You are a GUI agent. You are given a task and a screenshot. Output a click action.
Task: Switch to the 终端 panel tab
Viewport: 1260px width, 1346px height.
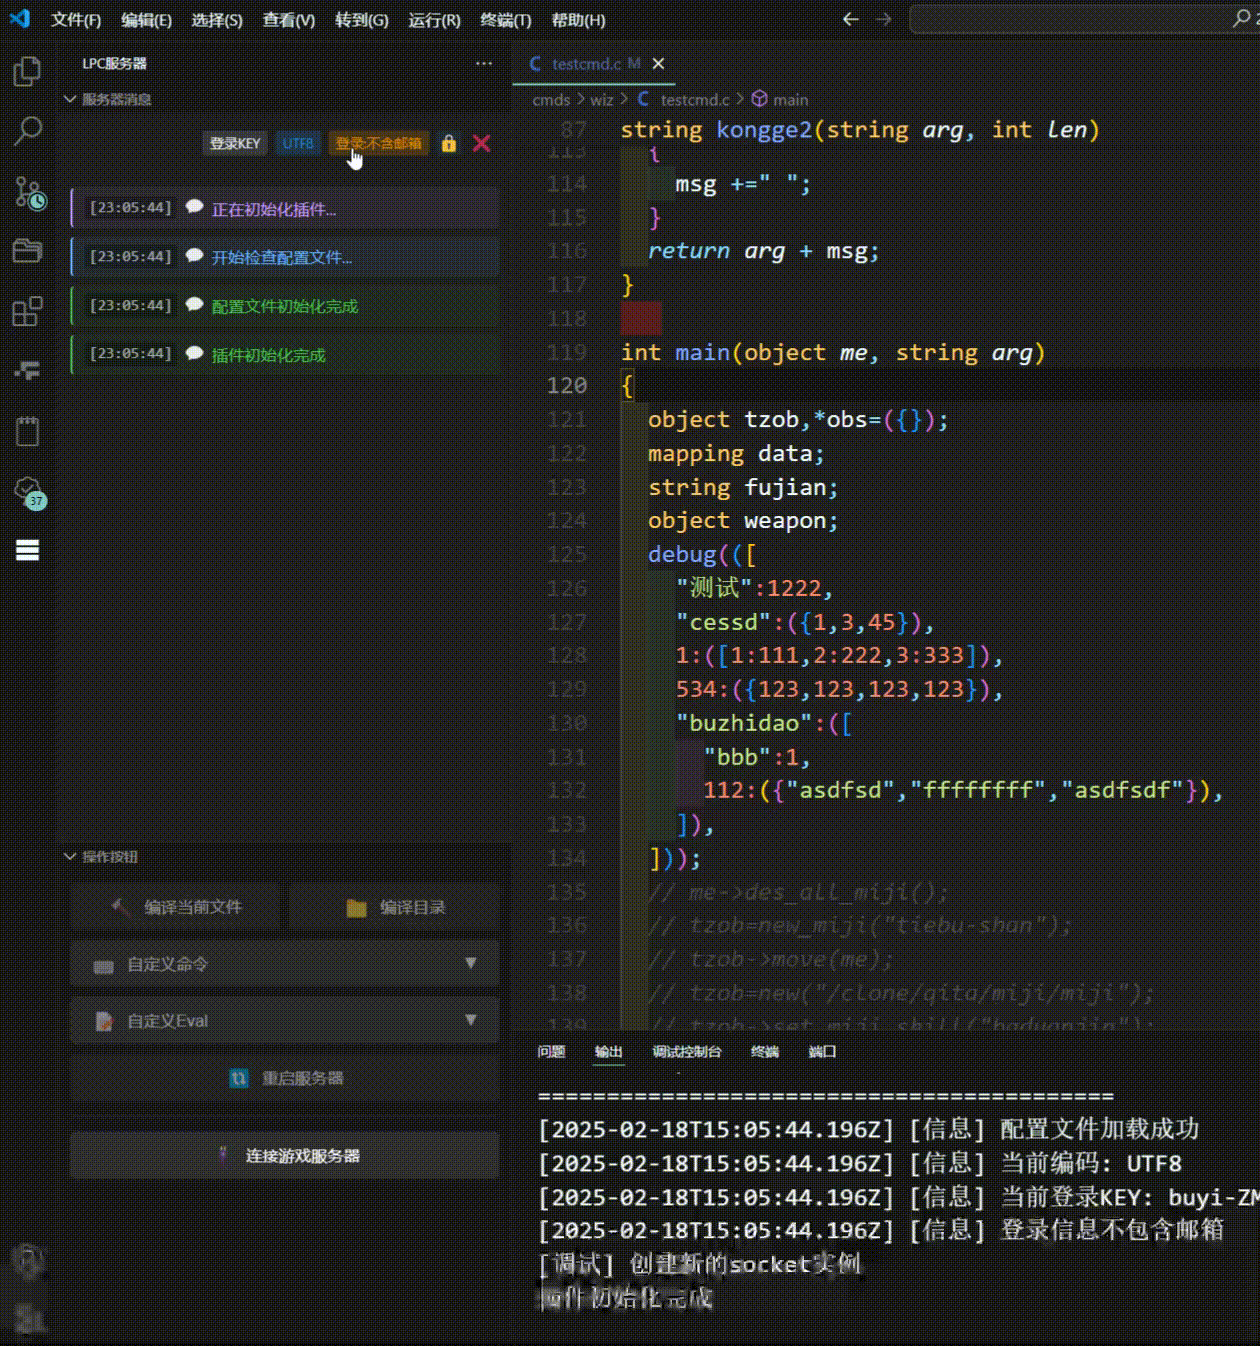765,1051
